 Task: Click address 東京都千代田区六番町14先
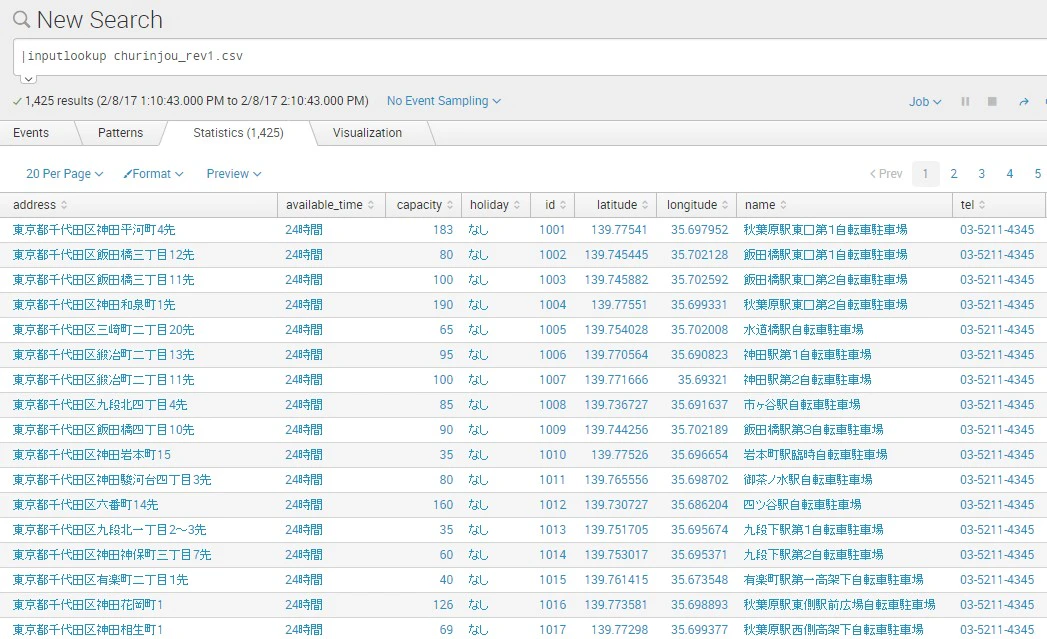(x=85, y=505)
